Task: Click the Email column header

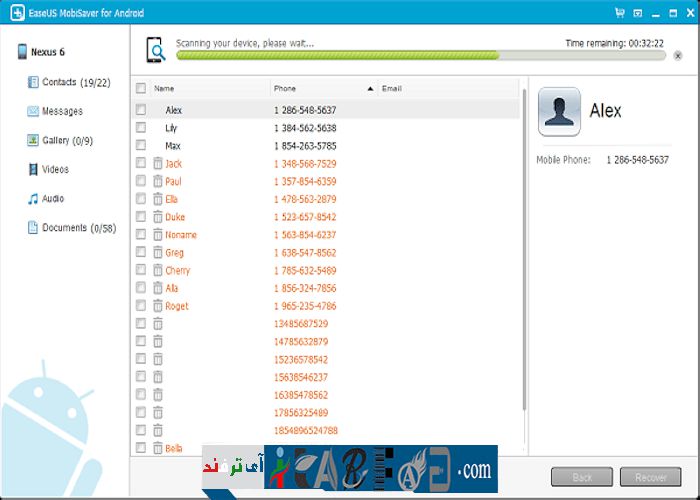Action: tap(440, 88)
